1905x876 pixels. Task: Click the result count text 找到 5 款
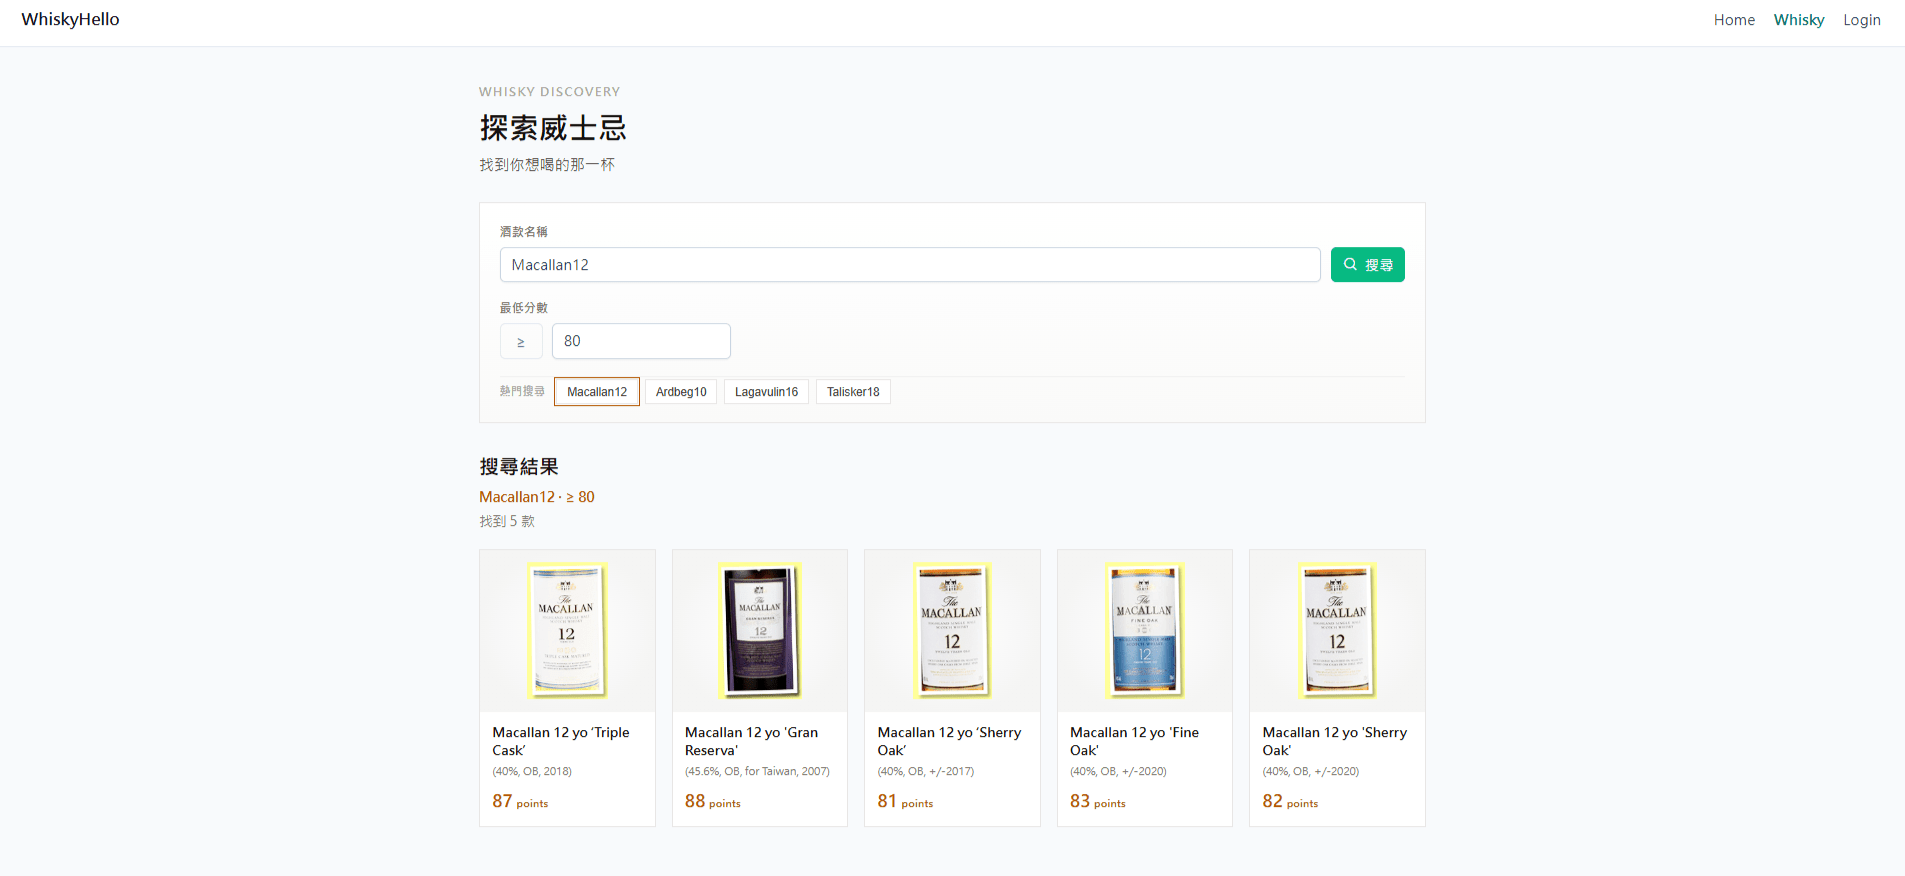(507, 521)
